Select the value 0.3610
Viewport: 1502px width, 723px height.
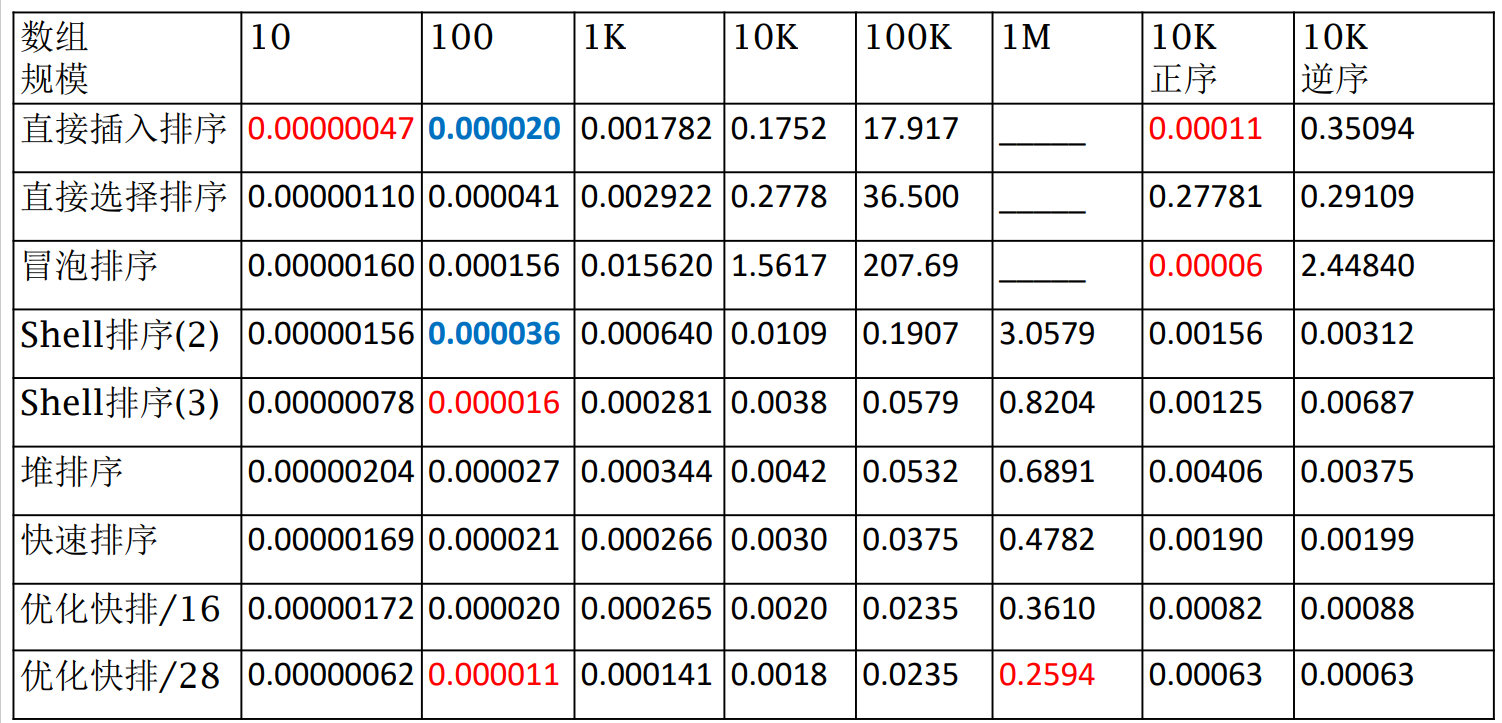point(1047,608)
